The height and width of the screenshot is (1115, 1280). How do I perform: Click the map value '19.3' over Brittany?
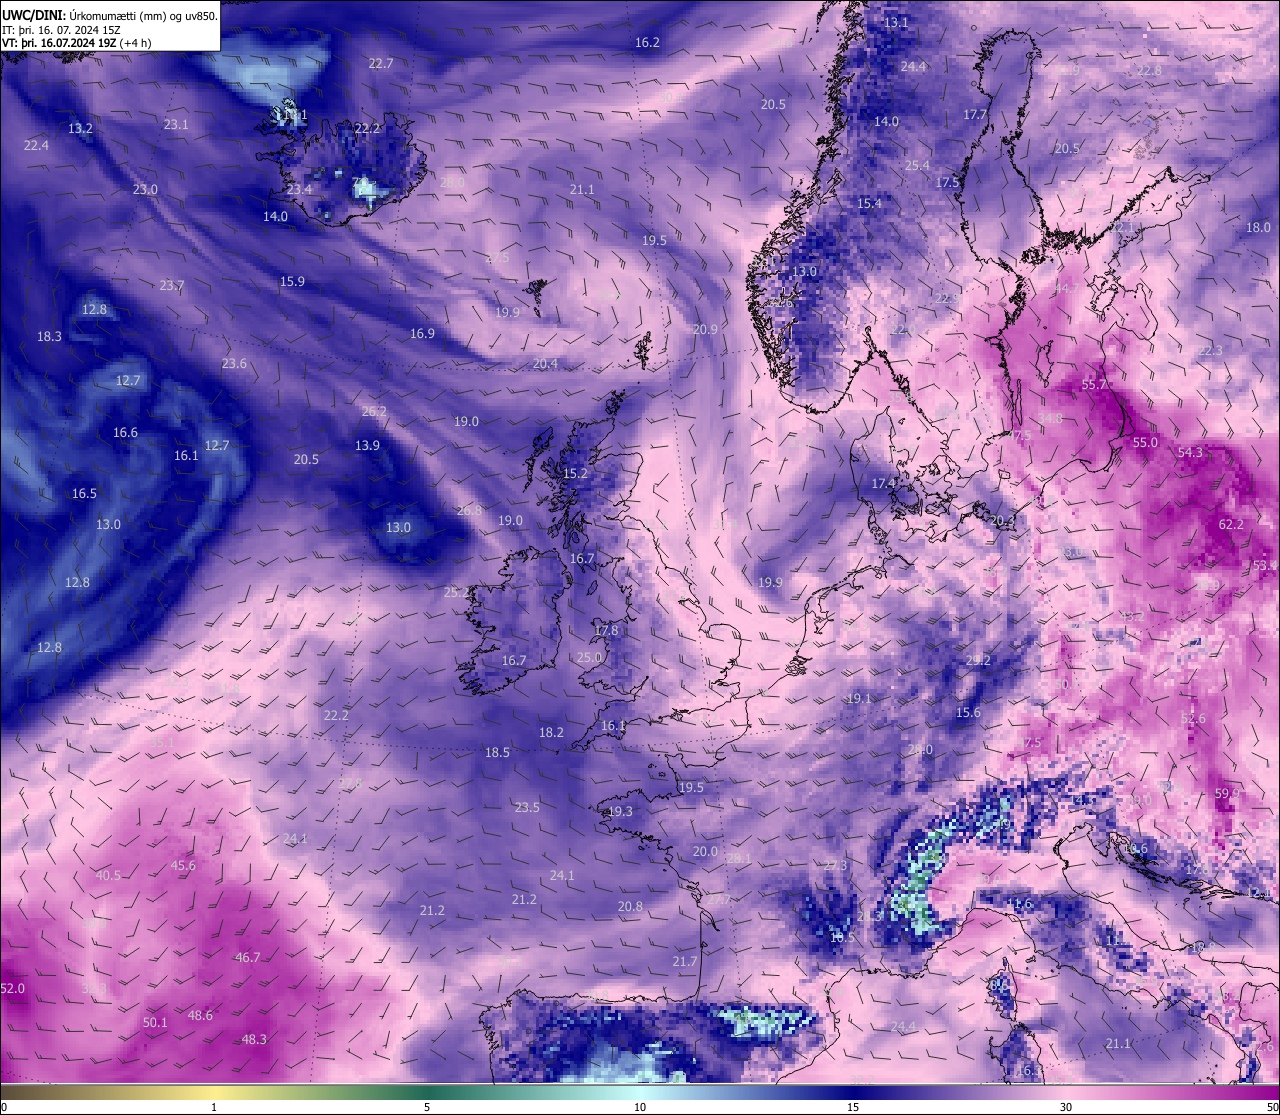pos(620,811)
